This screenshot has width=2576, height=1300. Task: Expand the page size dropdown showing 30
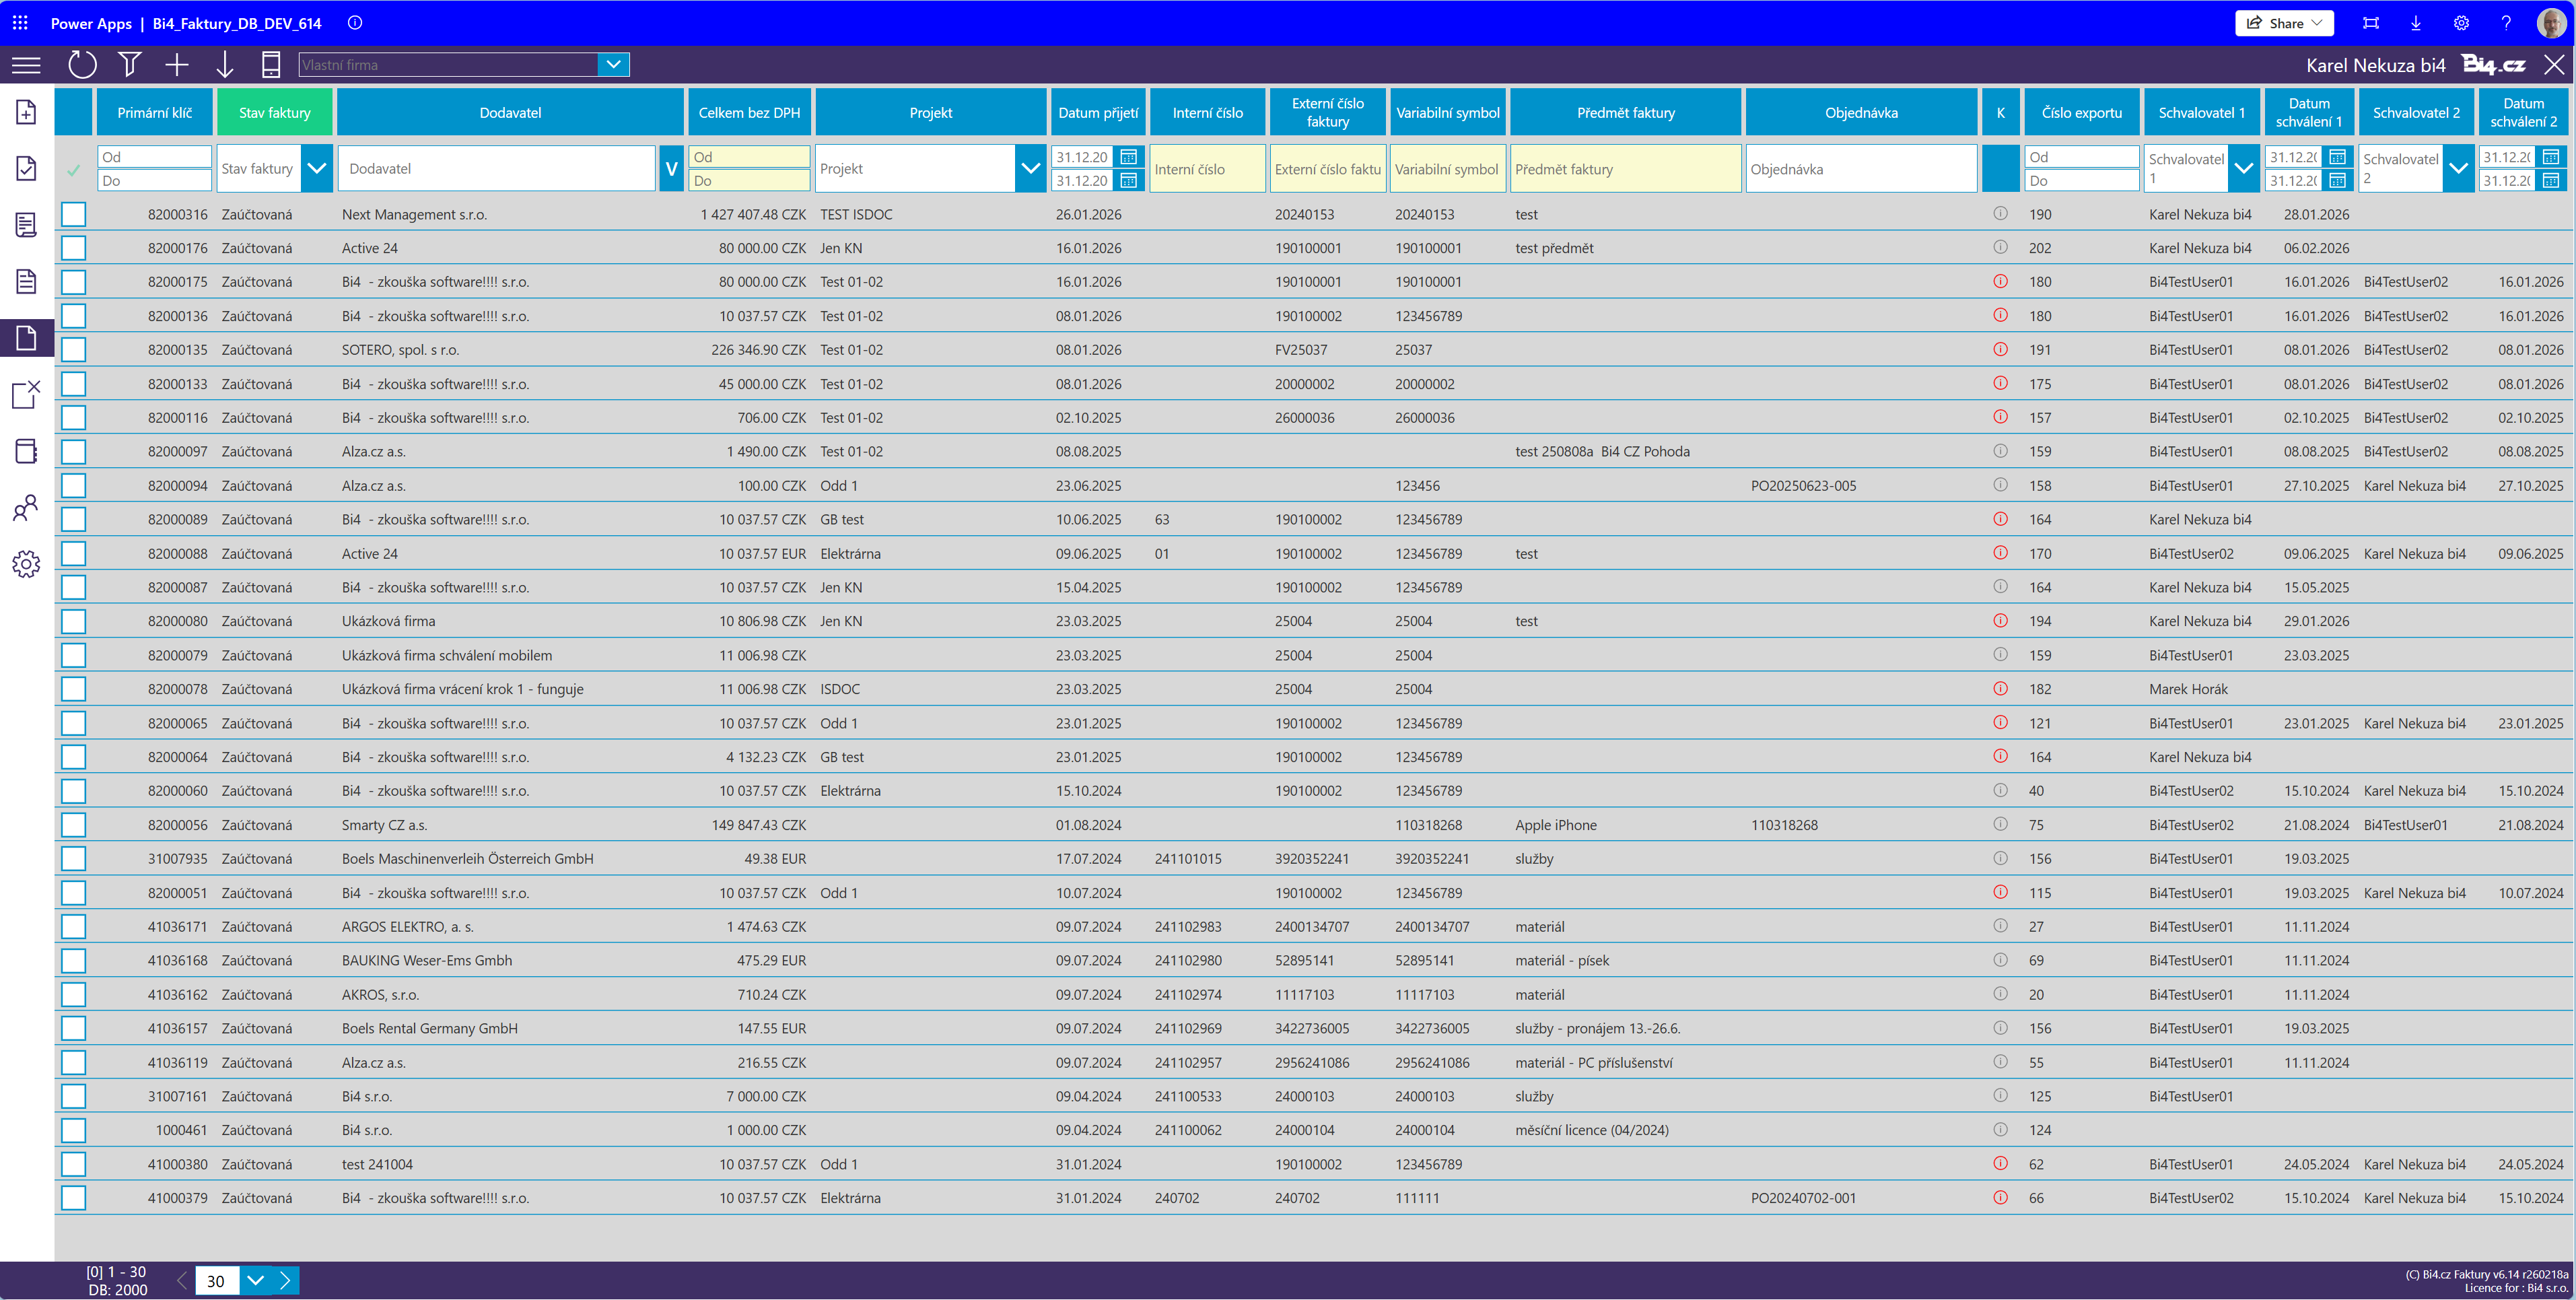click(x=255, y=1280)
